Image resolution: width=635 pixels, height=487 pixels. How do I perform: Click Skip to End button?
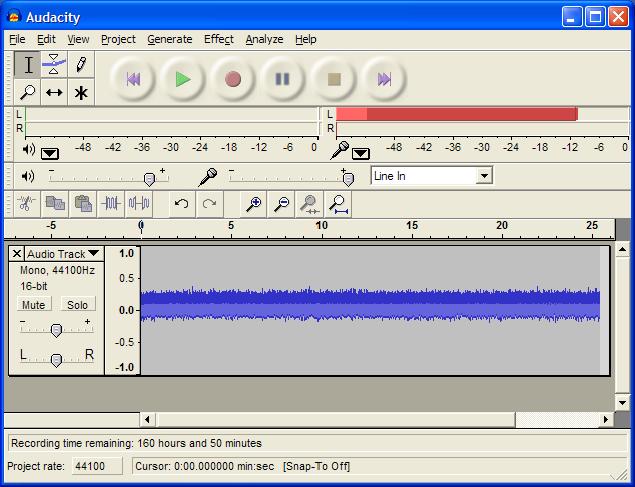coord(384,79)
